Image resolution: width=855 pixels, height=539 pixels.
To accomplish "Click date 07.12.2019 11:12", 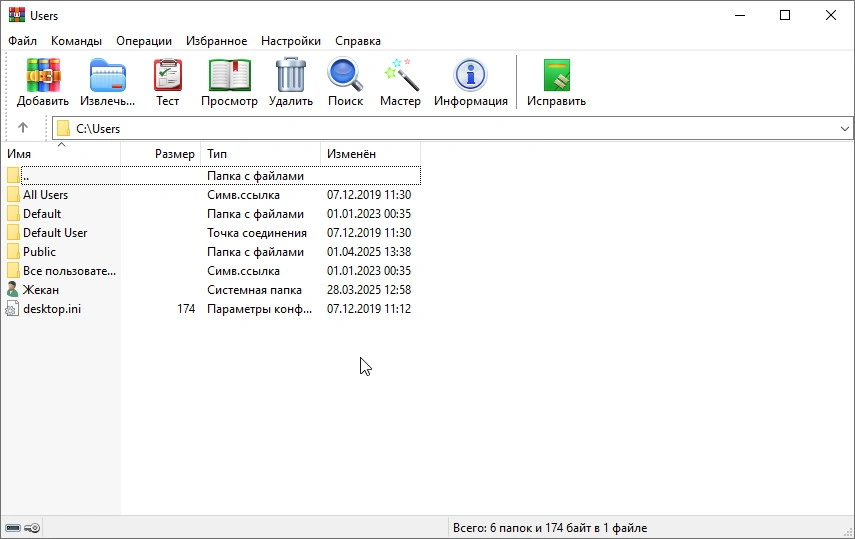I will 369,309.
